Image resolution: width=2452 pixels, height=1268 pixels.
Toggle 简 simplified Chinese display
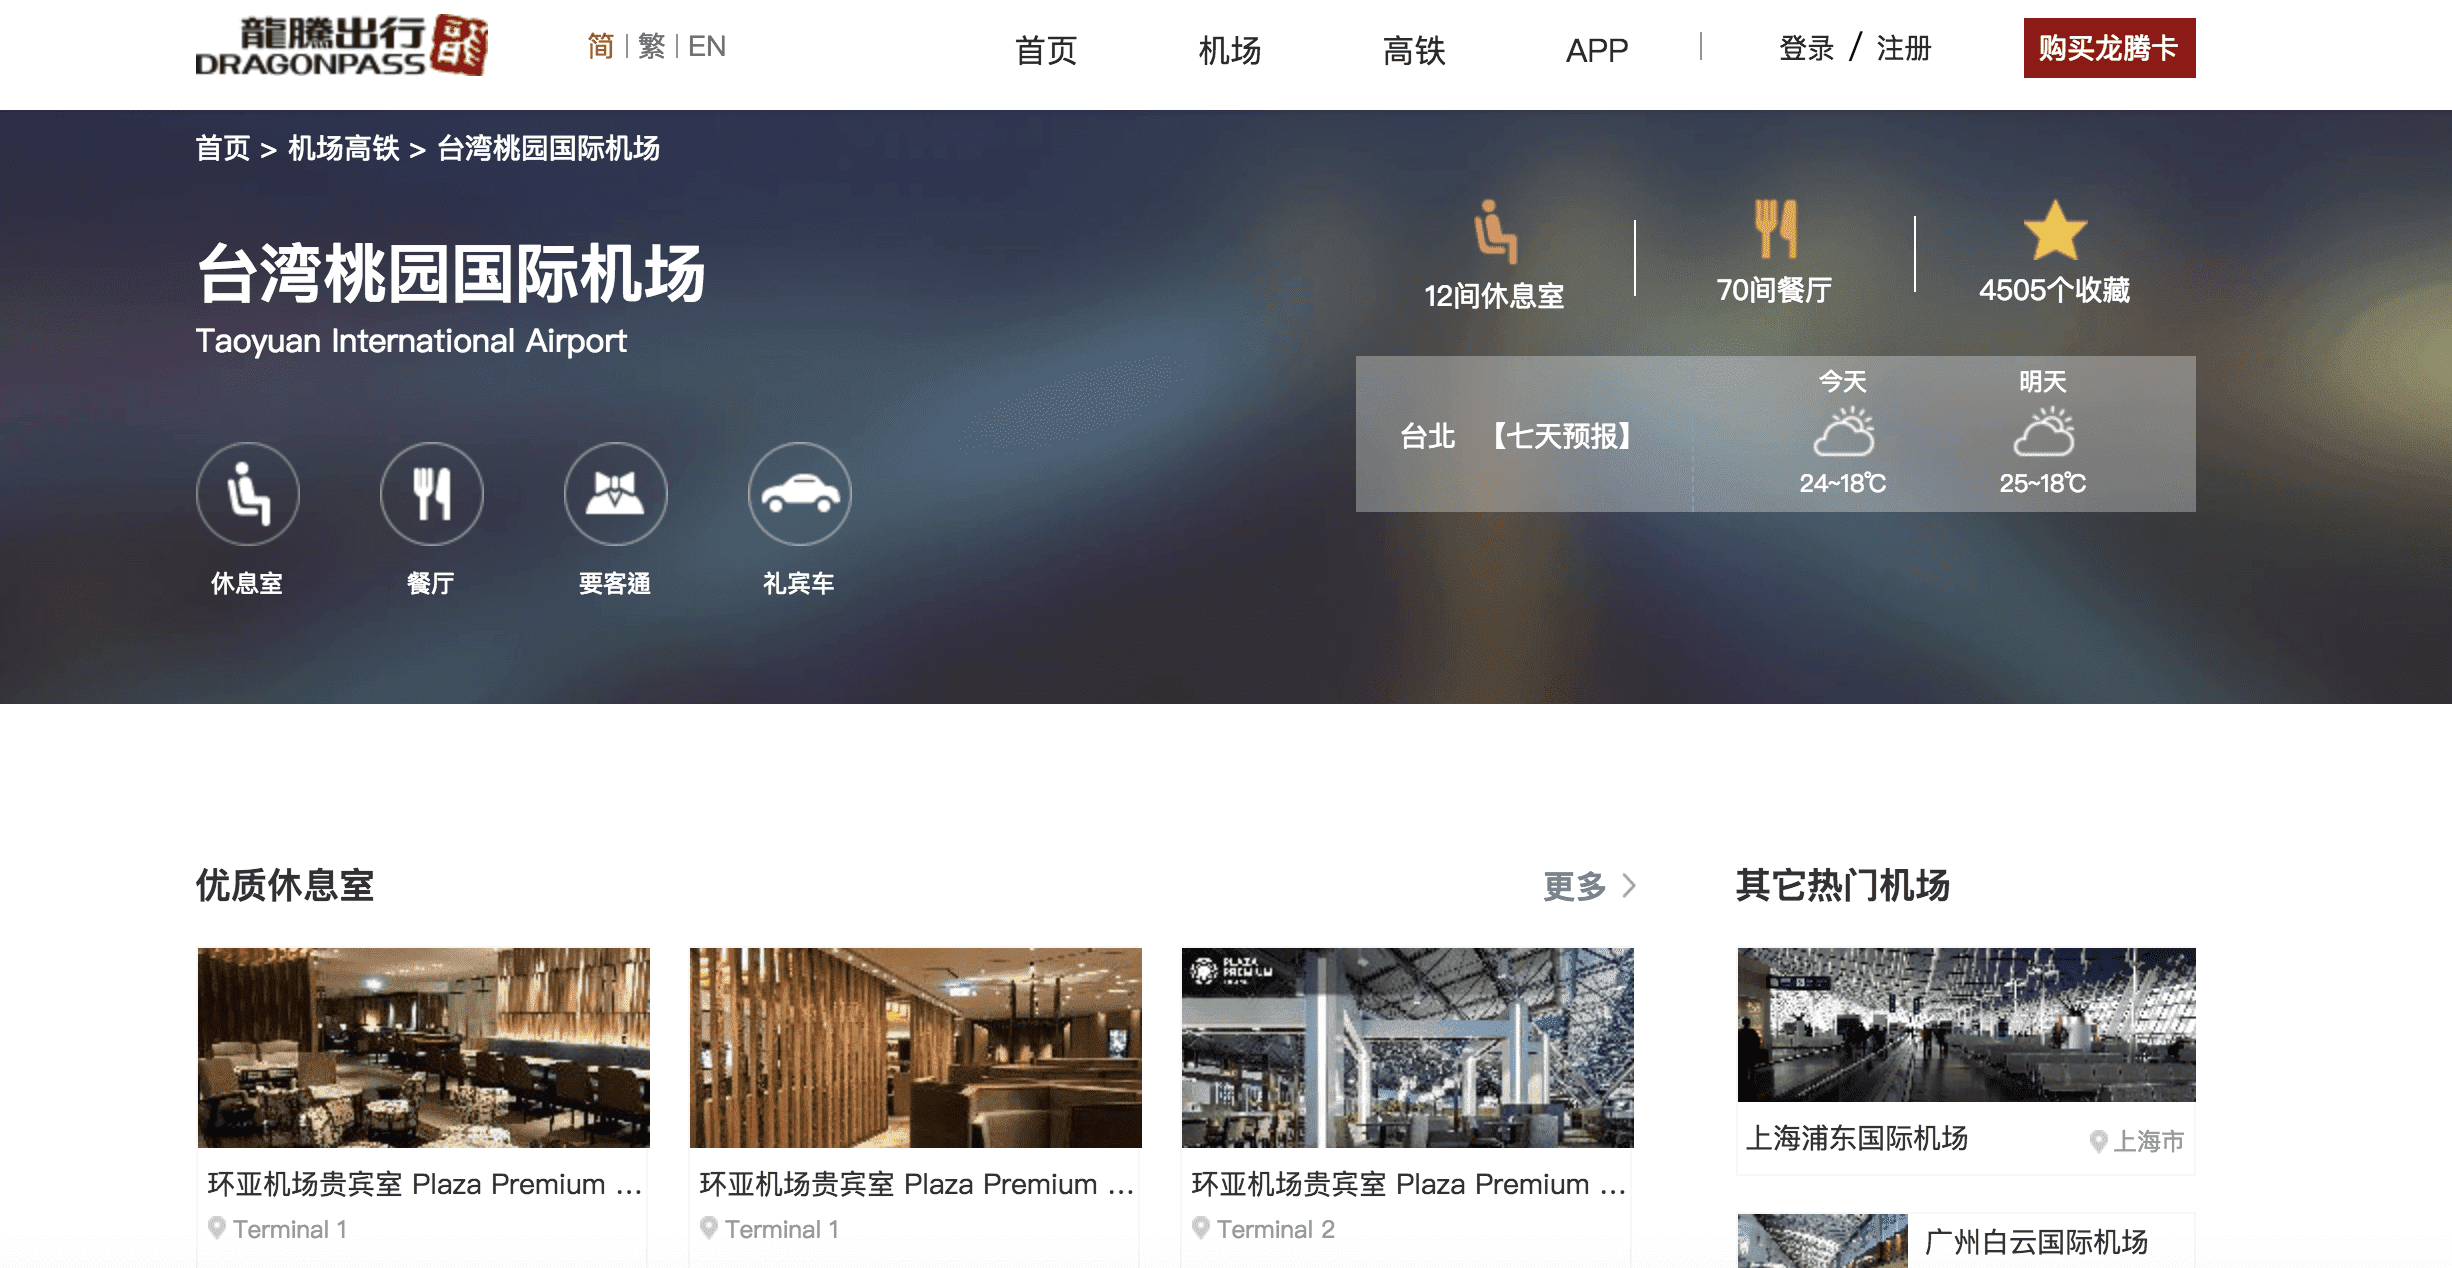(x=600, y=47)
